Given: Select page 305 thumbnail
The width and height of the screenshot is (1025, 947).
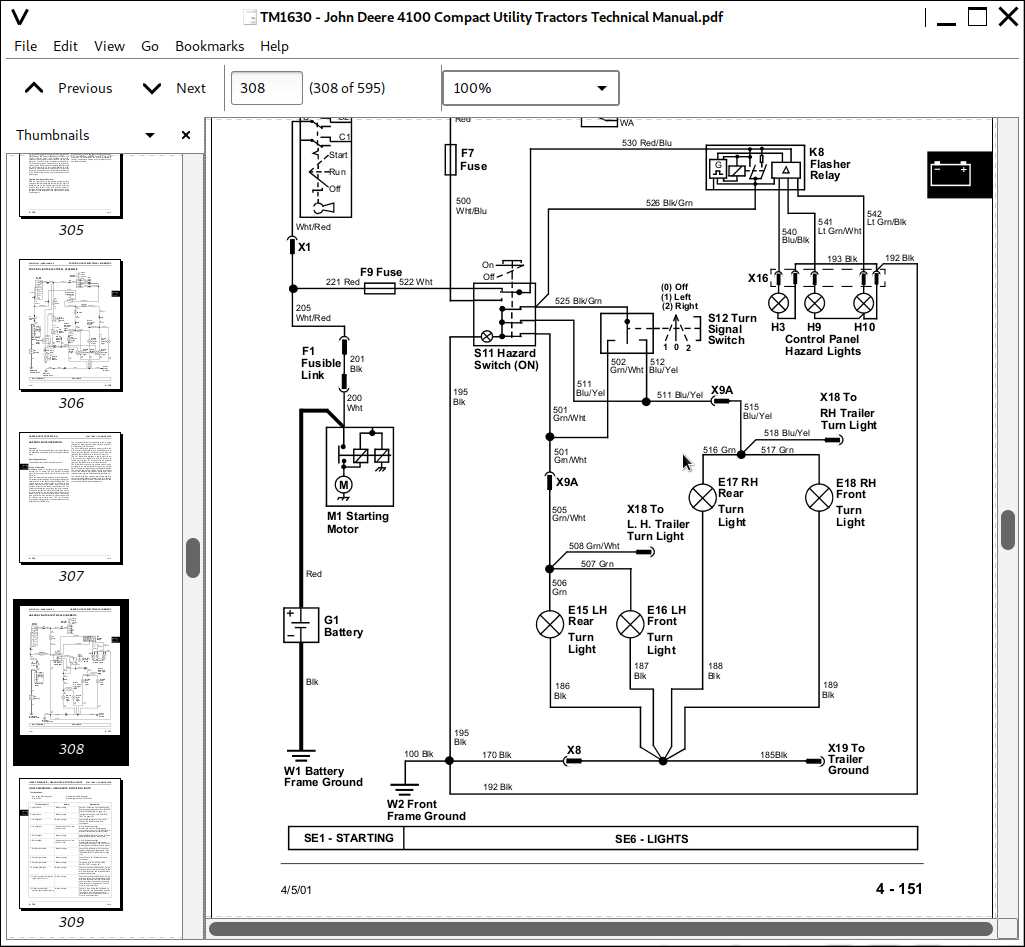Looking at the screenshot, I should click(x=71, y=186).
